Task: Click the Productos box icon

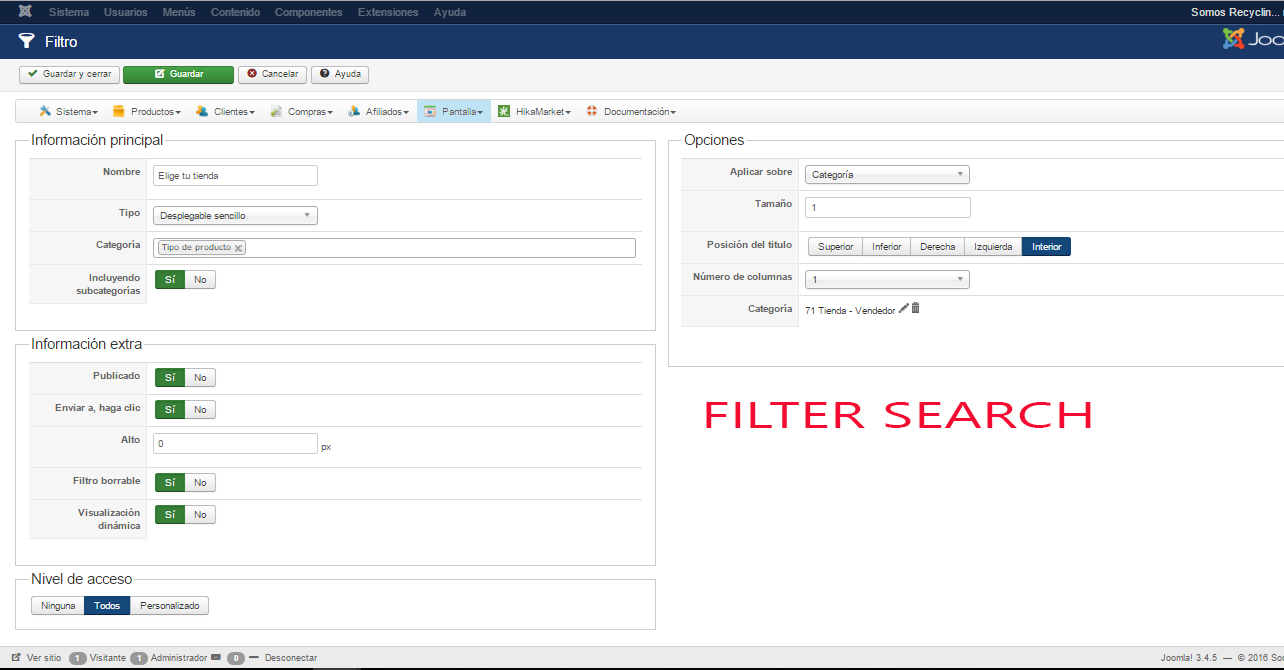Action: point(119,111)
